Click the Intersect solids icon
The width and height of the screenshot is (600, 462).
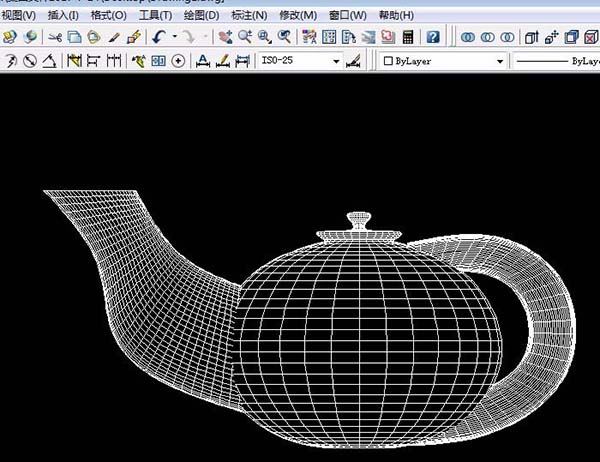point(507,37)
